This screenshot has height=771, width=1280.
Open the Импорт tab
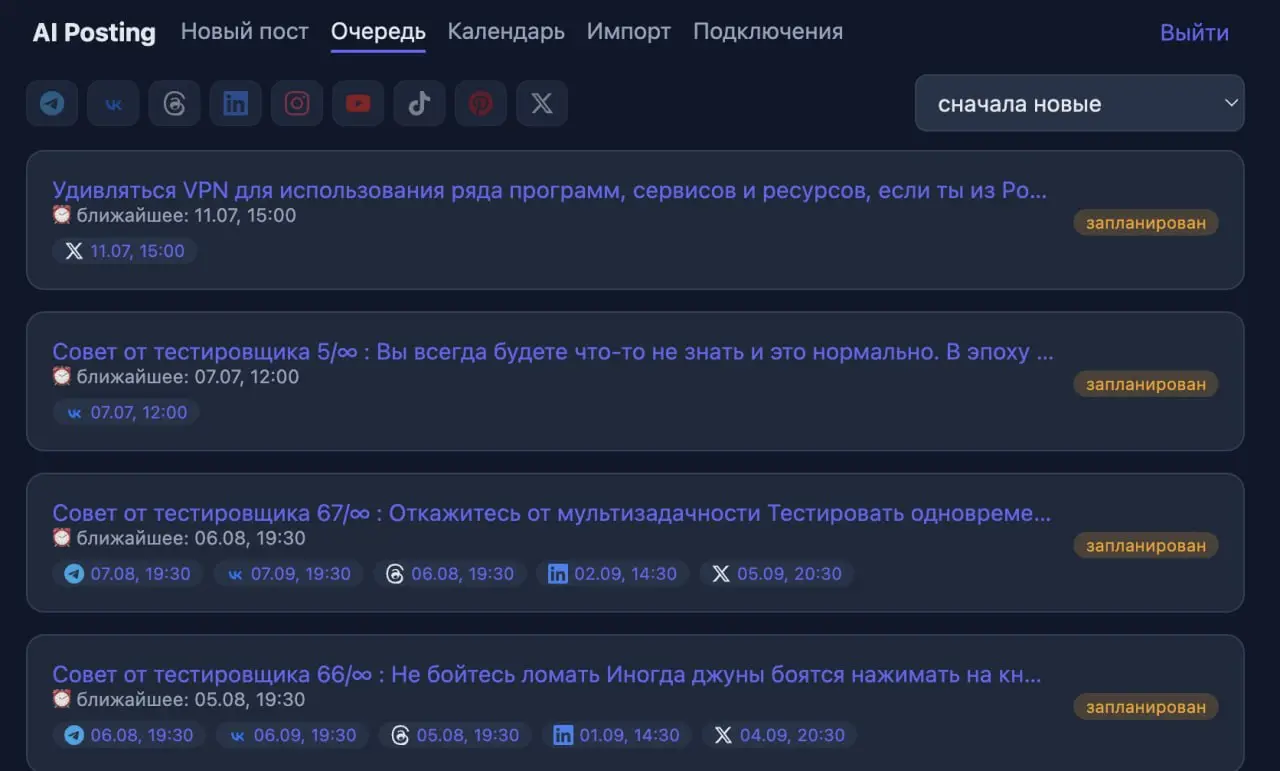[629, 32]
